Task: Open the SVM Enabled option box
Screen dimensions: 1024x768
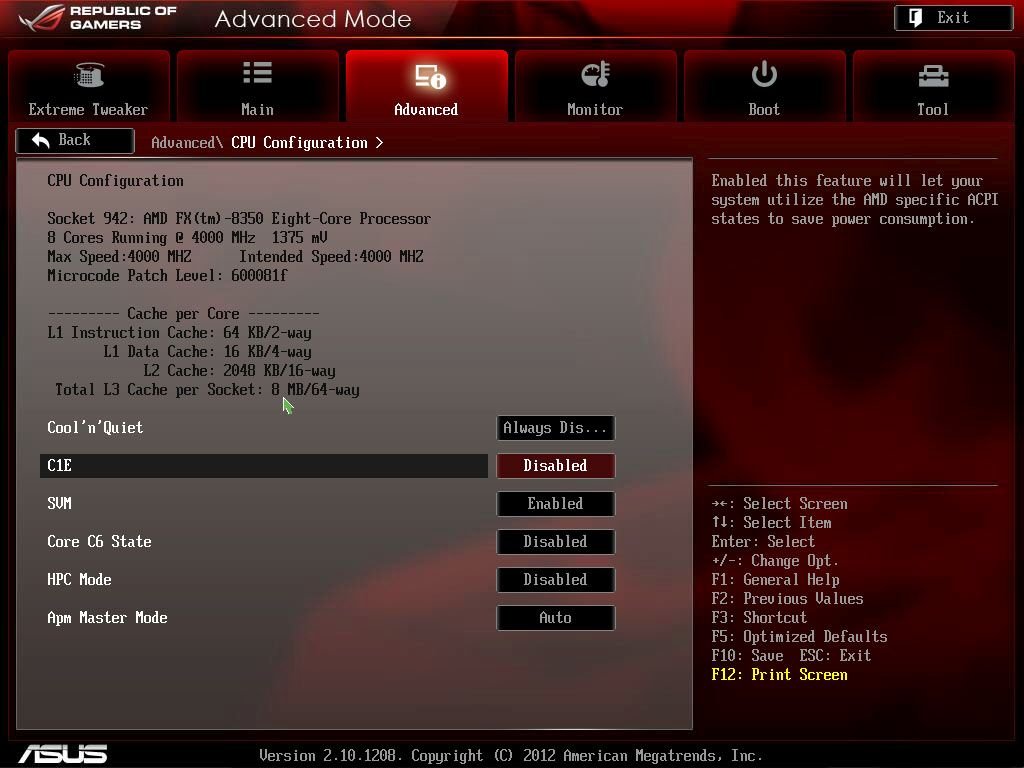Action: coord(555,504)
